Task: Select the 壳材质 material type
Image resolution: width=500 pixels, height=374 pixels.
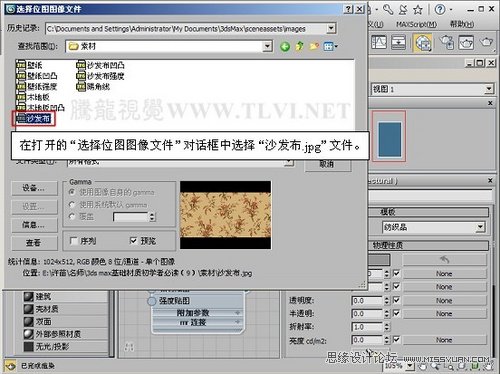Action: [x=41, y=309]
